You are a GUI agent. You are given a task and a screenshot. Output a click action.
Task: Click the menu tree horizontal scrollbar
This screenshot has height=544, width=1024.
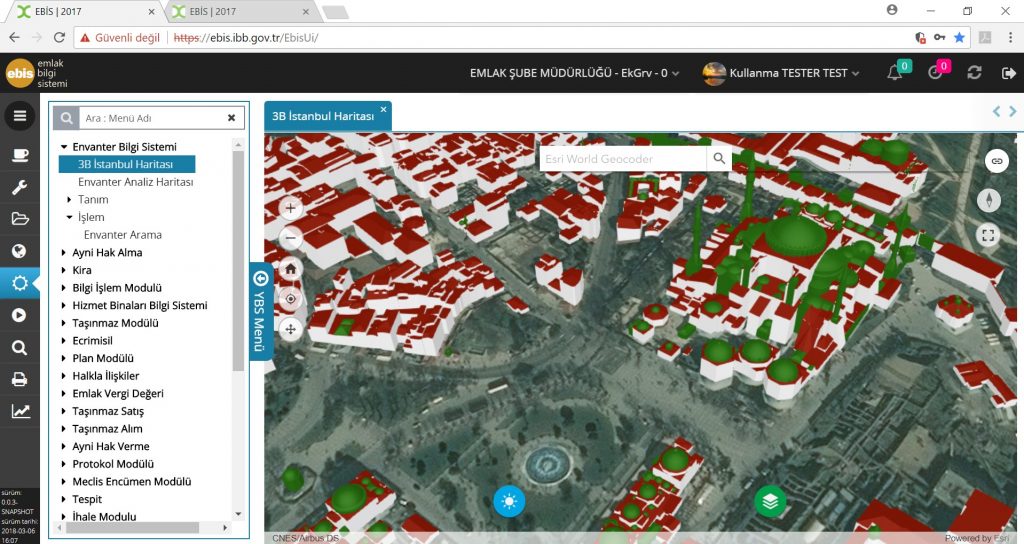pos(132,528)
